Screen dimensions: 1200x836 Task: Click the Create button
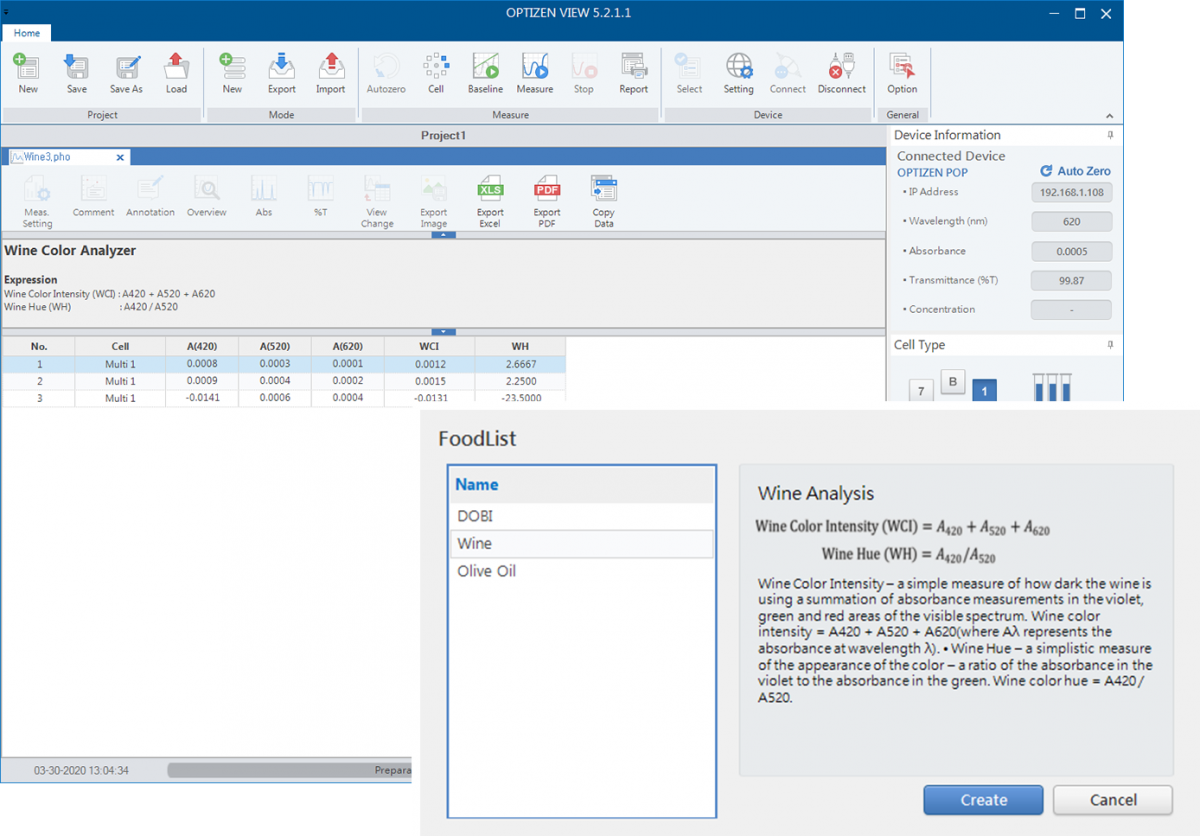983,800
